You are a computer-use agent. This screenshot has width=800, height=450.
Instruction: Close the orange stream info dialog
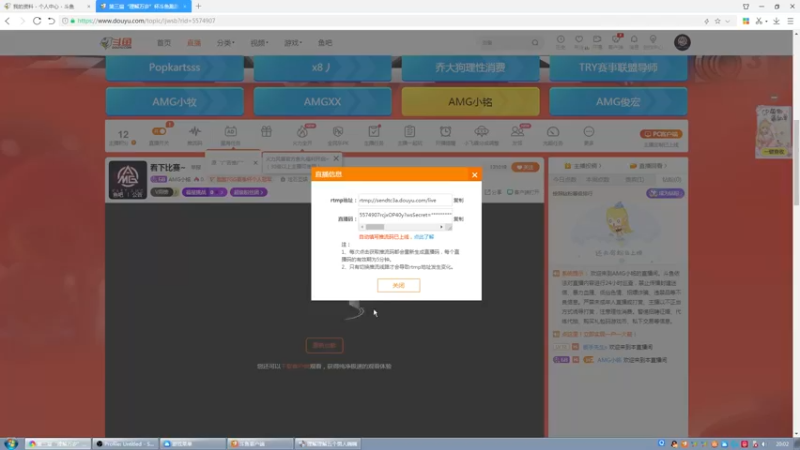474,174
